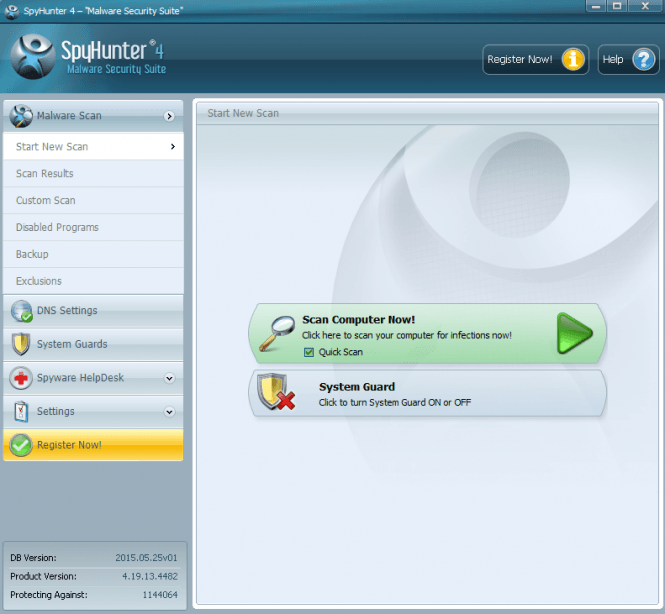
Task: Click the DB Version: label
Action: tap(33, 558)
